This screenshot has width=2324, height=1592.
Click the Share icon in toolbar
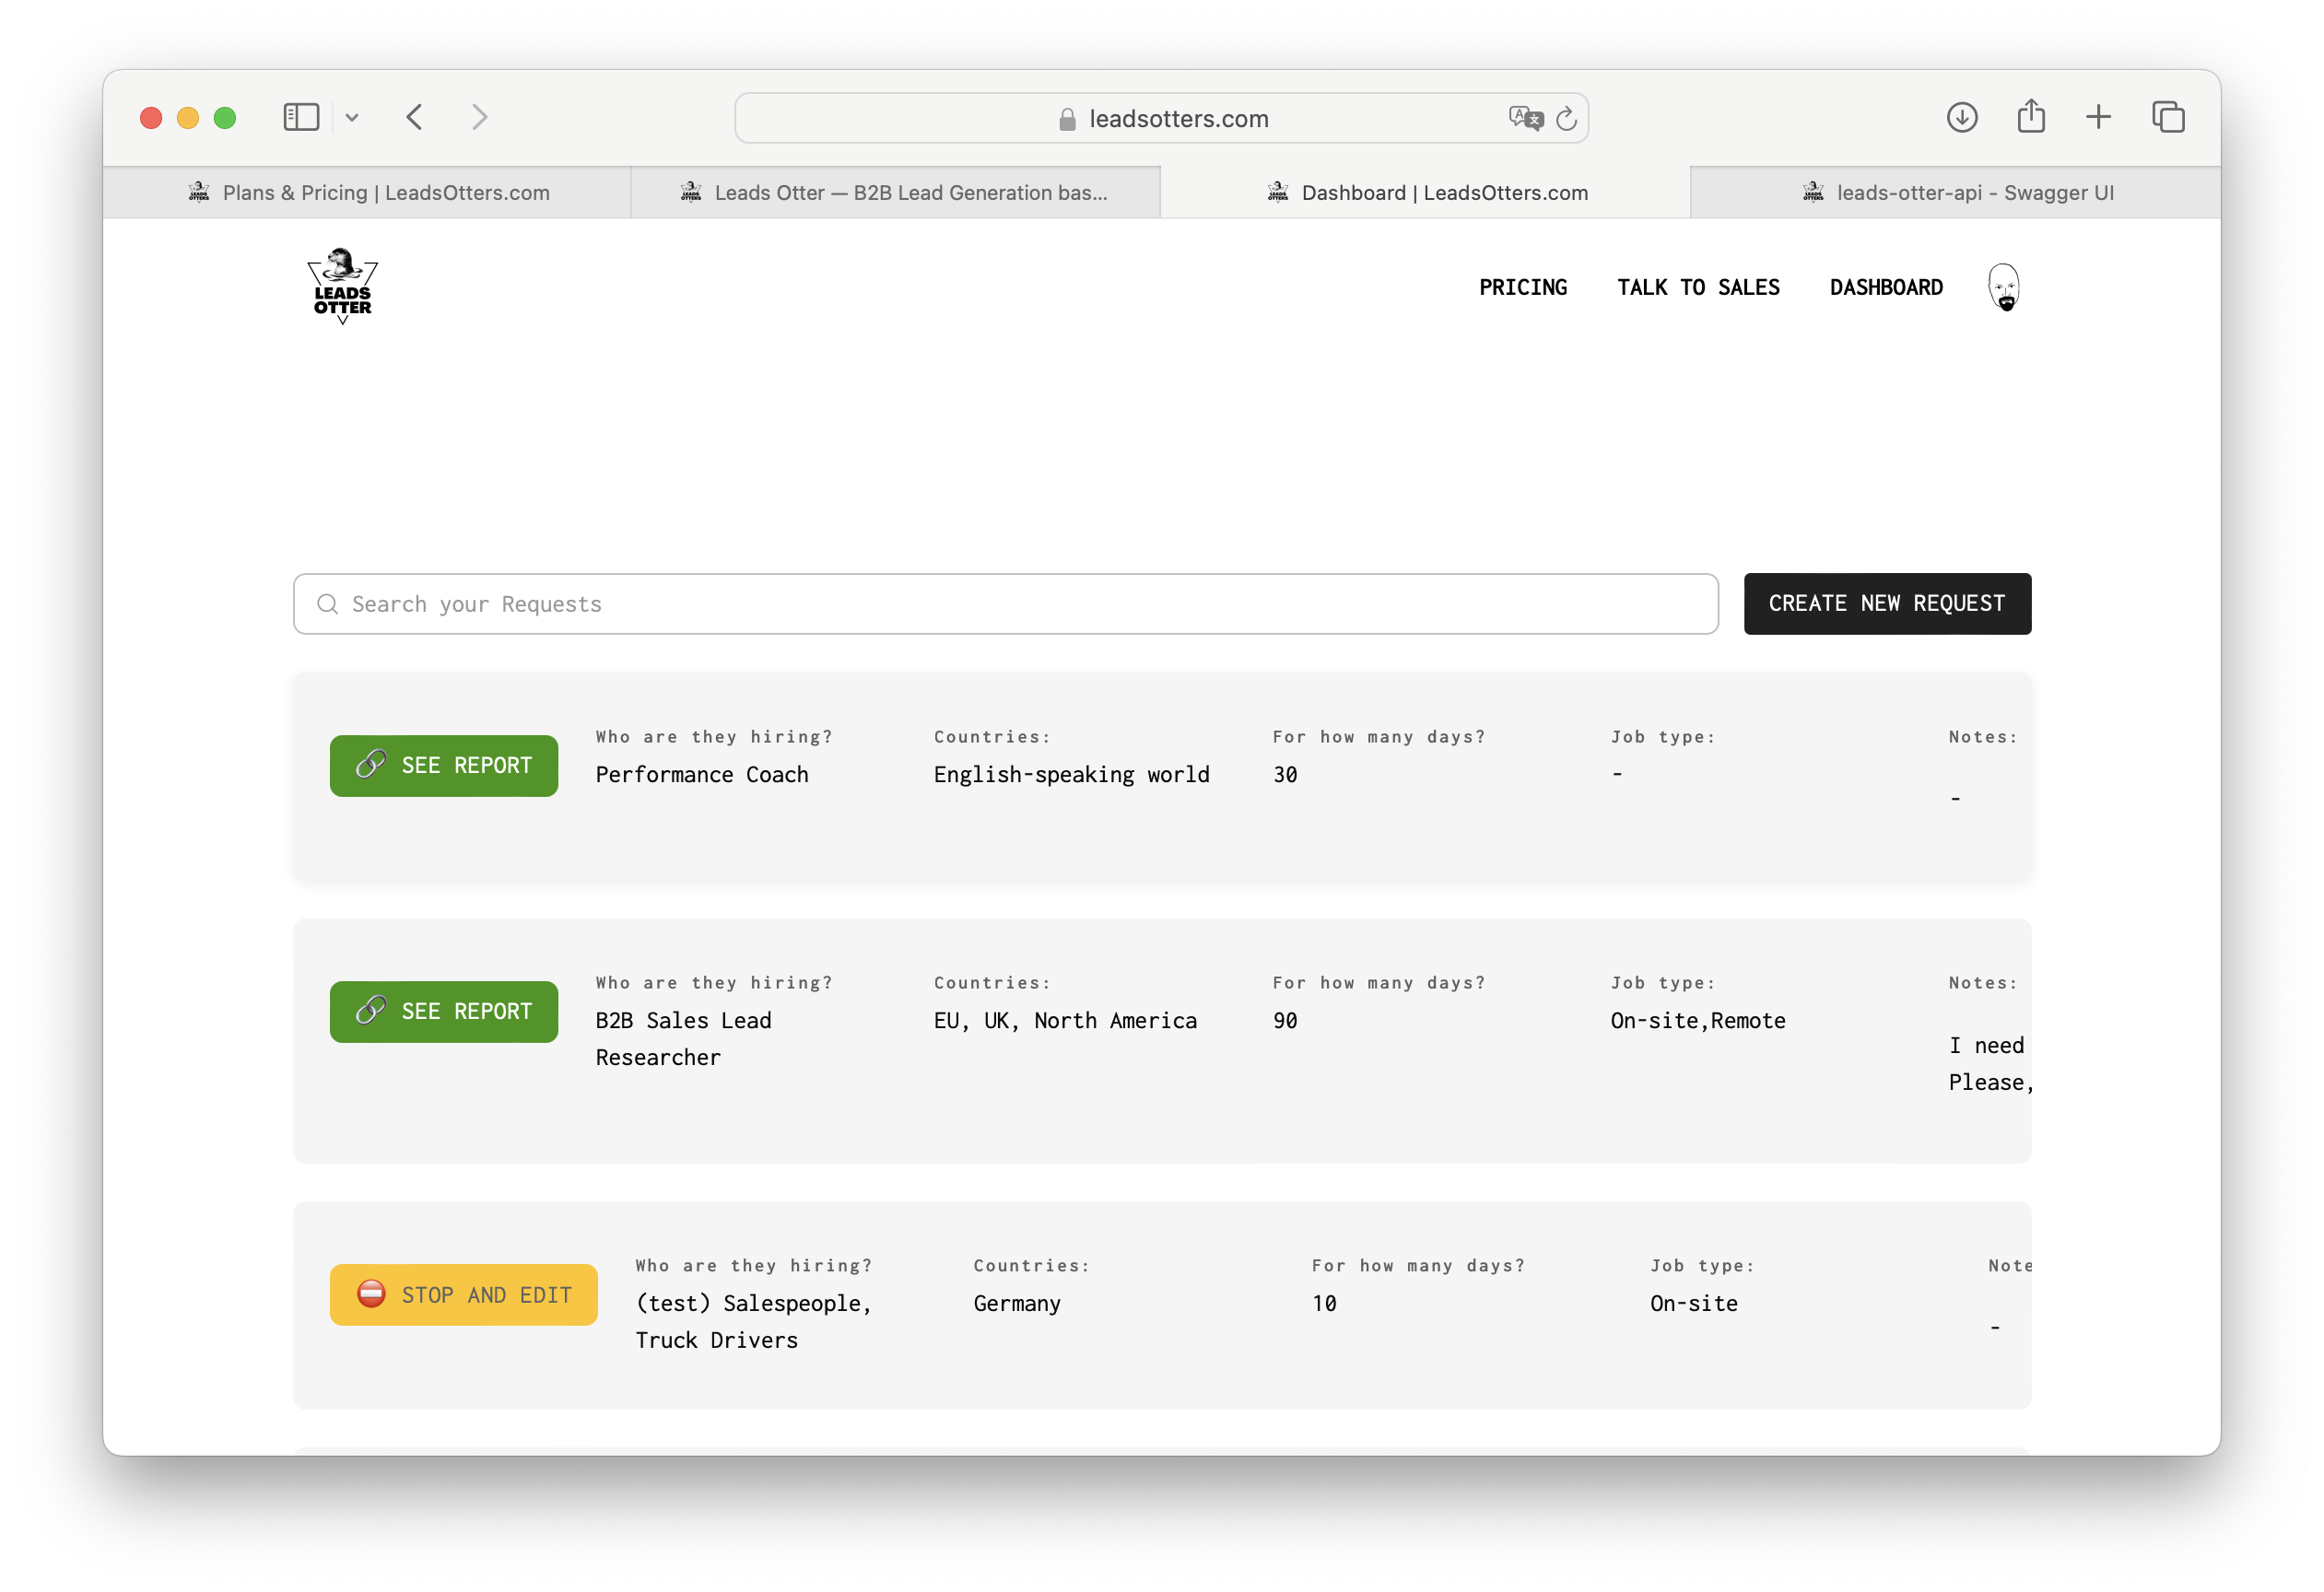pos(2031,117)
